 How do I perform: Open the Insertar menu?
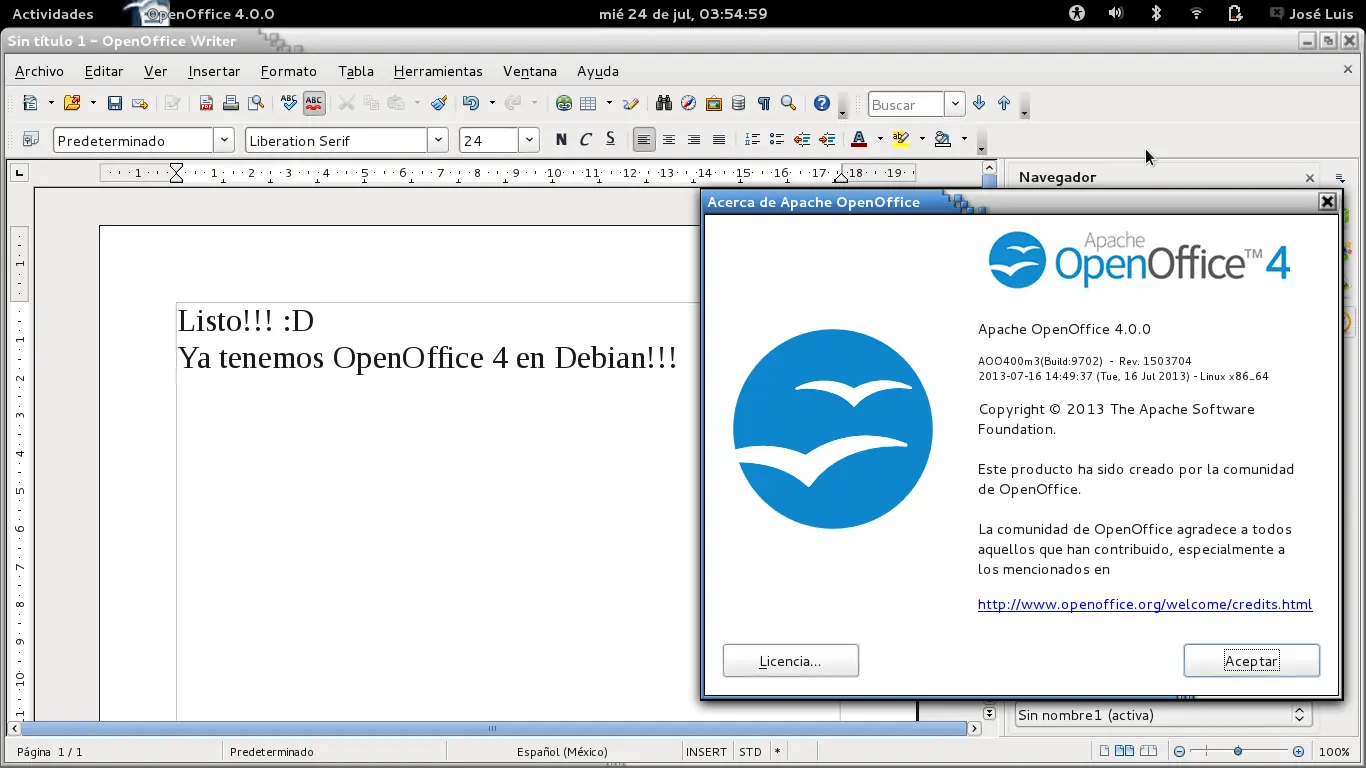pyautogui.click(x=214, y=71)
